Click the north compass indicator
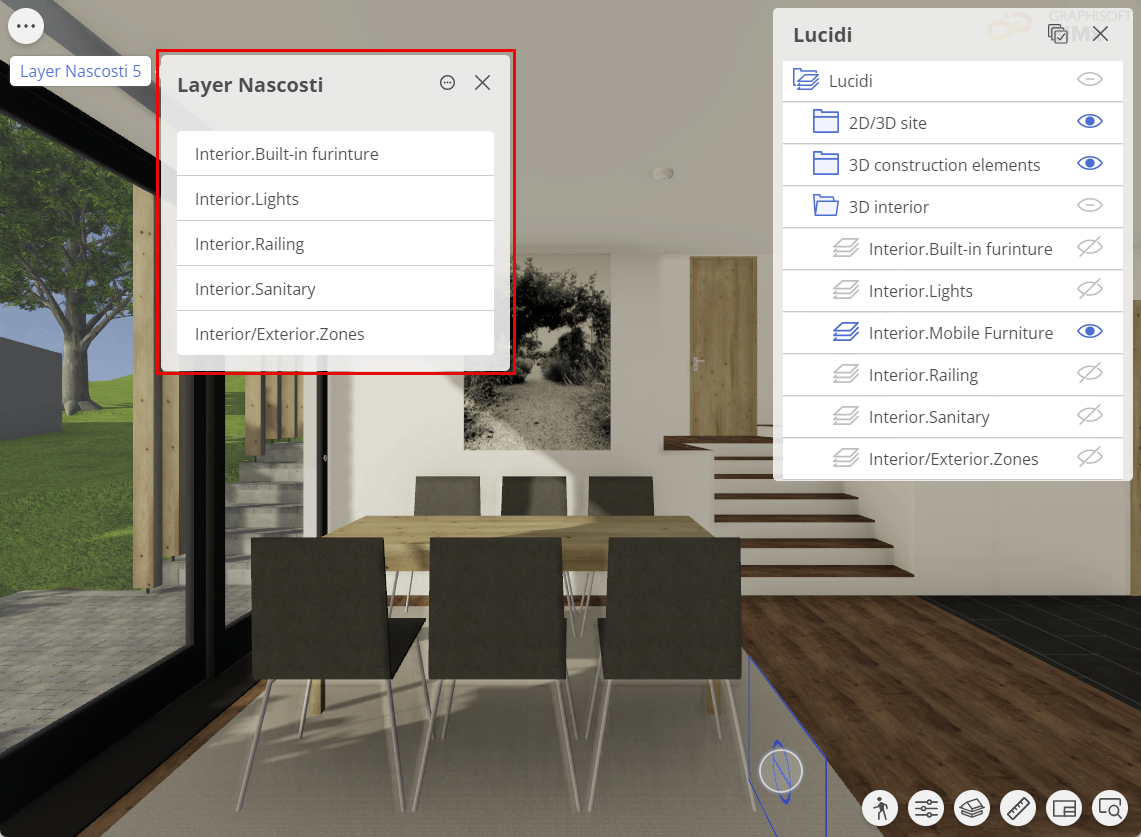The width and height of the screenshot is (1141, 837). (781, 771)
